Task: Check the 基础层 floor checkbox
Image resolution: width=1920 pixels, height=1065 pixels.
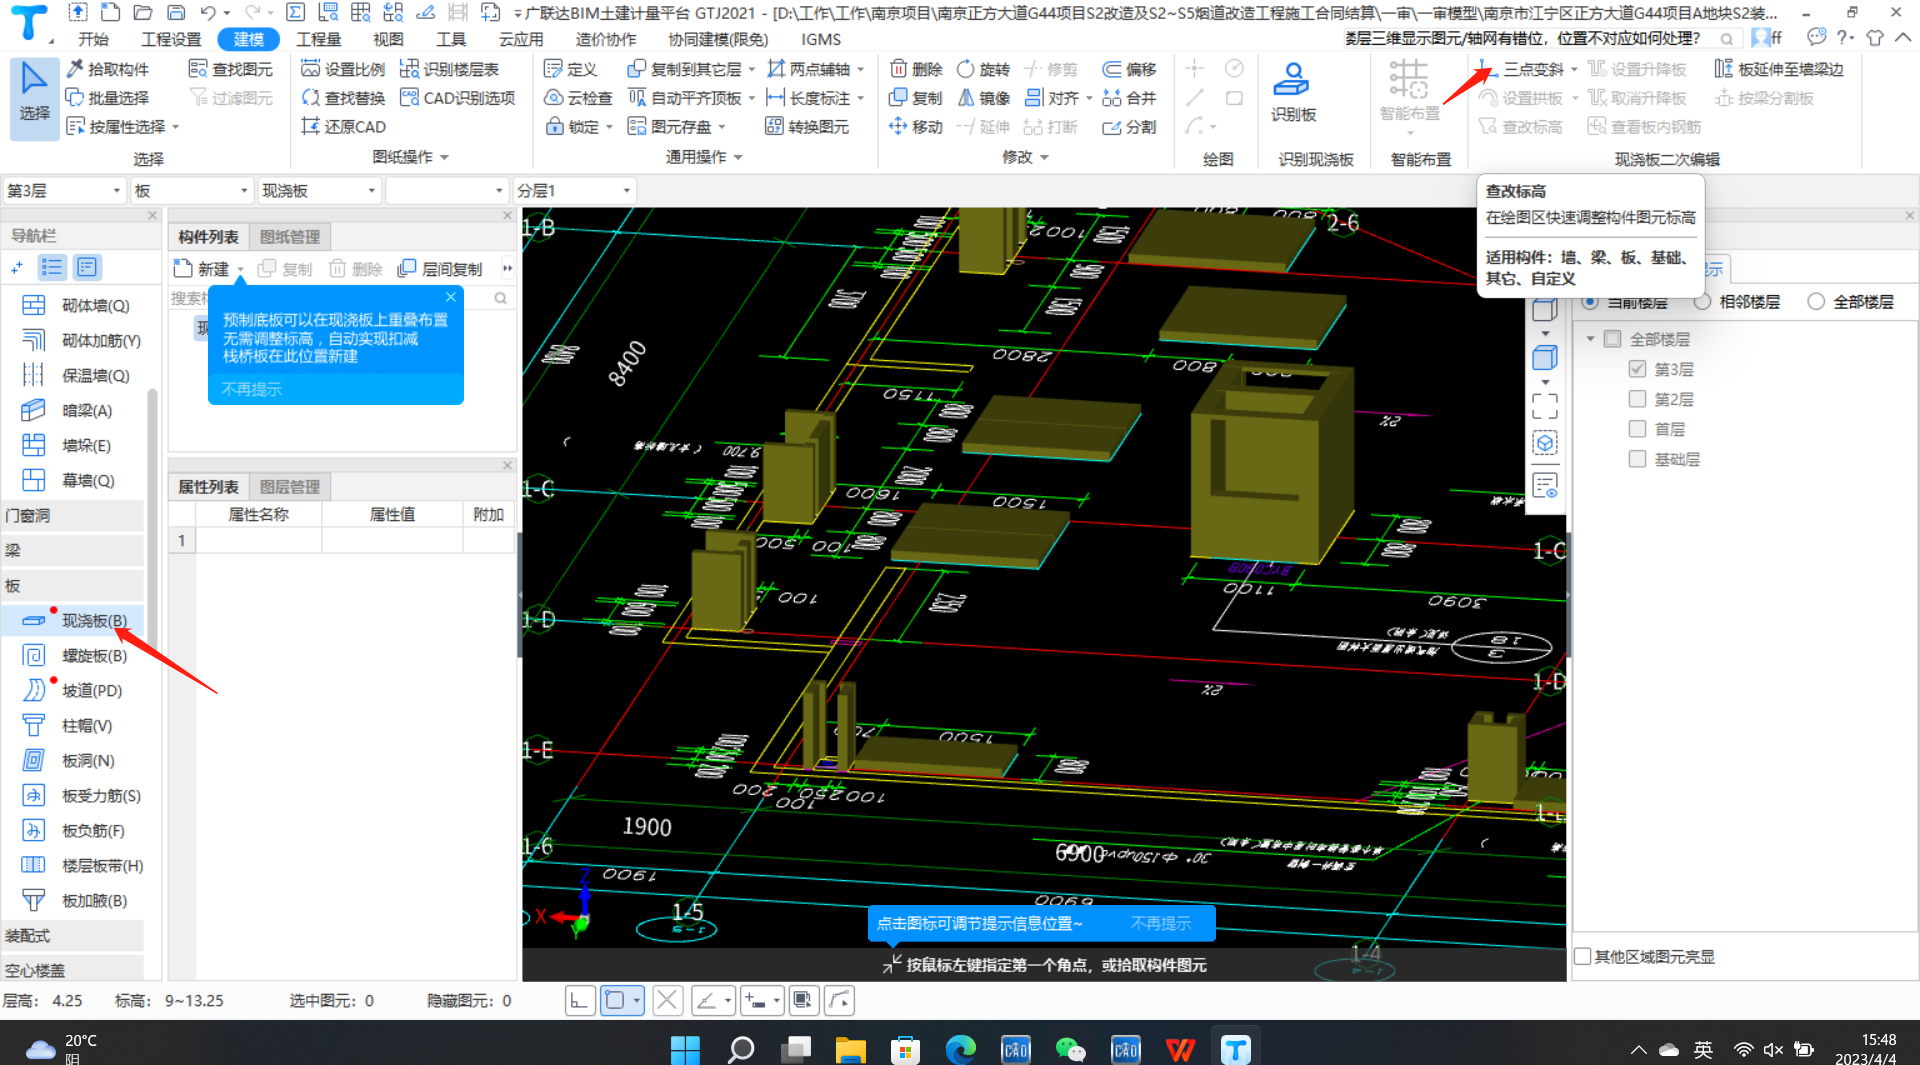Action: pyautogui.click(x=1637, y=459)
